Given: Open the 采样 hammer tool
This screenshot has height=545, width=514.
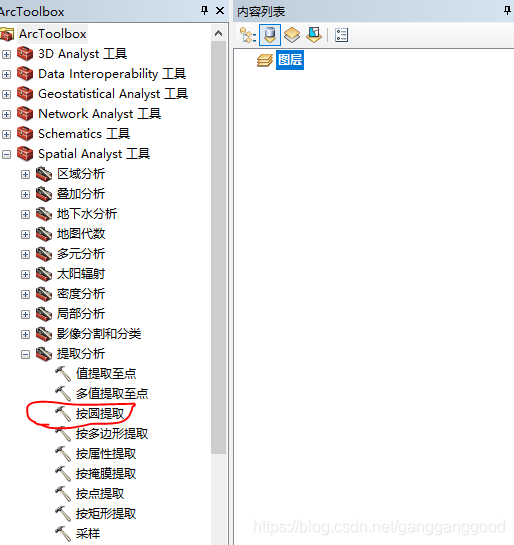Looking at the screenshot, I should coord(88,534).
